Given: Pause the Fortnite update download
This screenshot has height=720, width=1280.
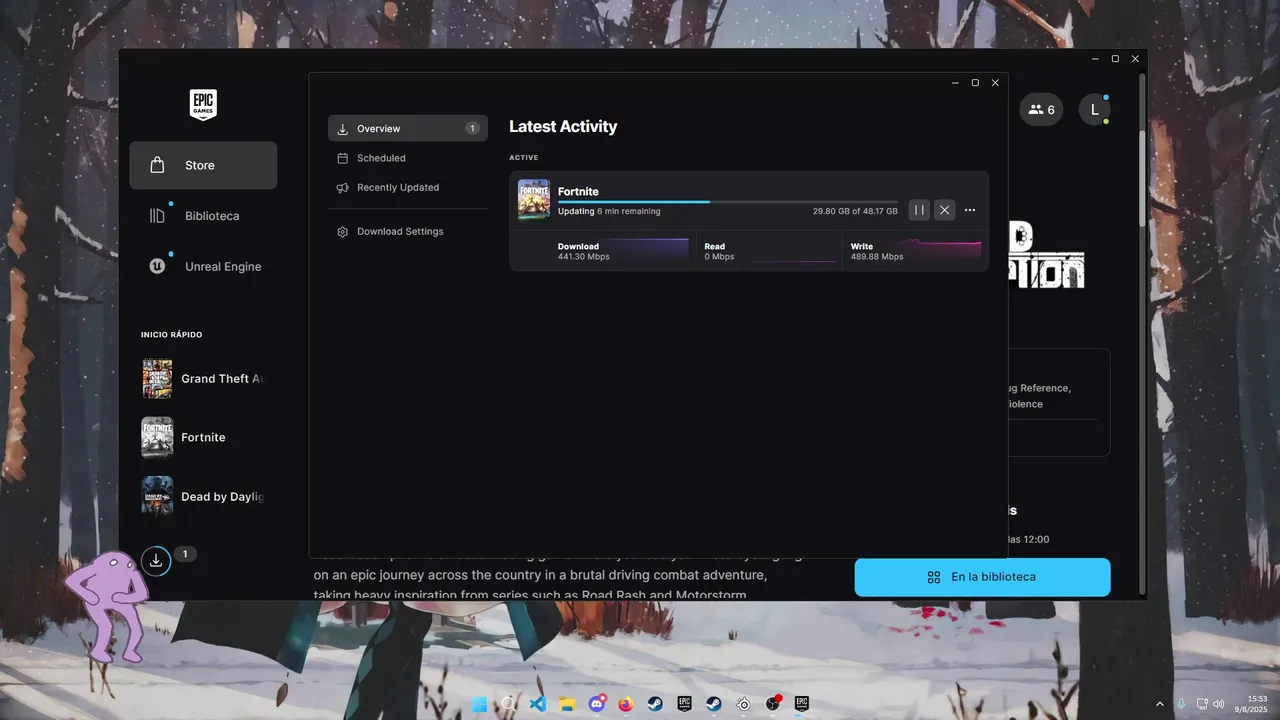Looking at the screenshot, I should click(919, 210).
